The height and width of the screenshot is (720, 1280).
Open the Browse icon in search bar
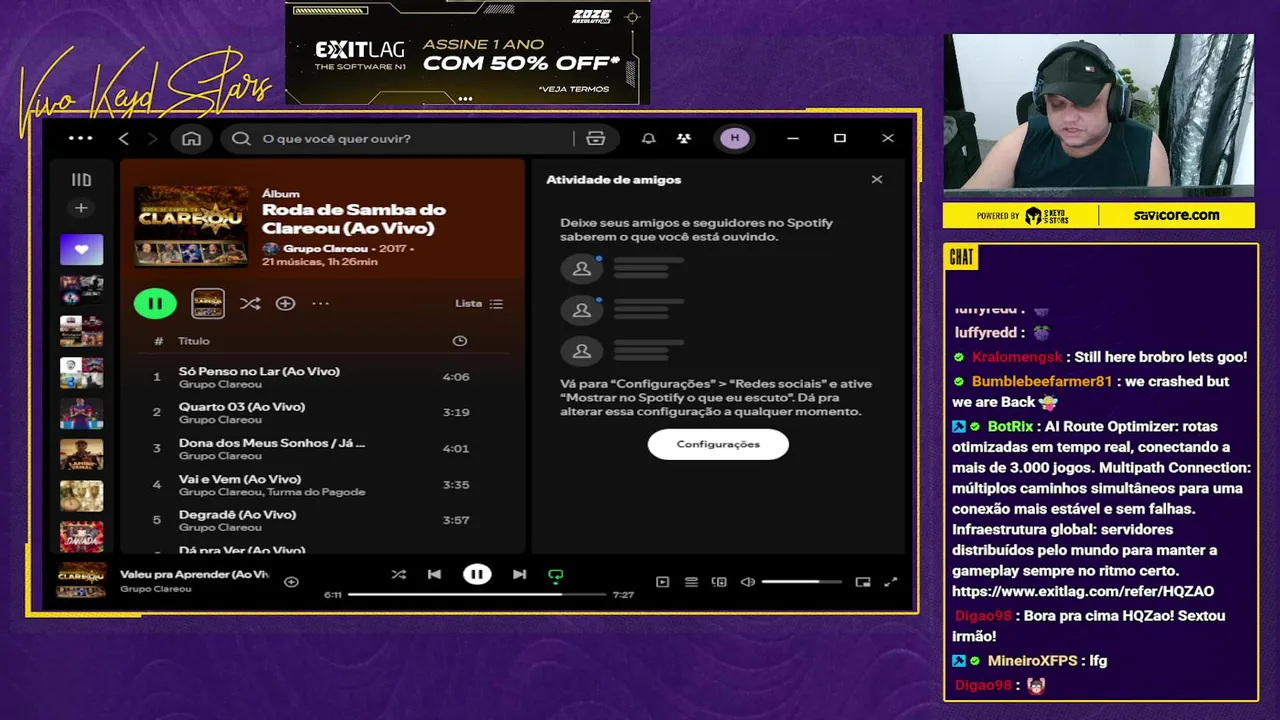pyautogui.click(x=596, y=139)
